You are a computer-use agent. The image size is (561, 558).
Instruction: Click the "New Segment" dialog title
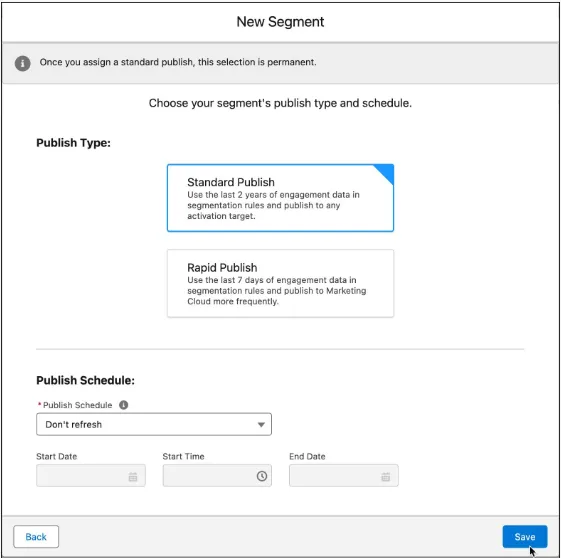click(280, 22)
